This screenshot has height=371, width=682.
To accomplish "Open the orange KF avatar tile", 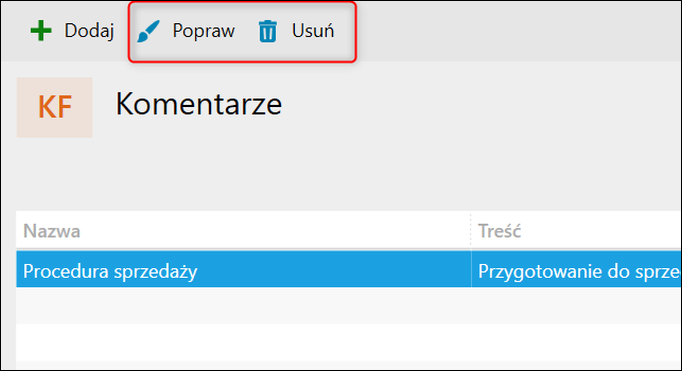I will click(x=54, y=107).
